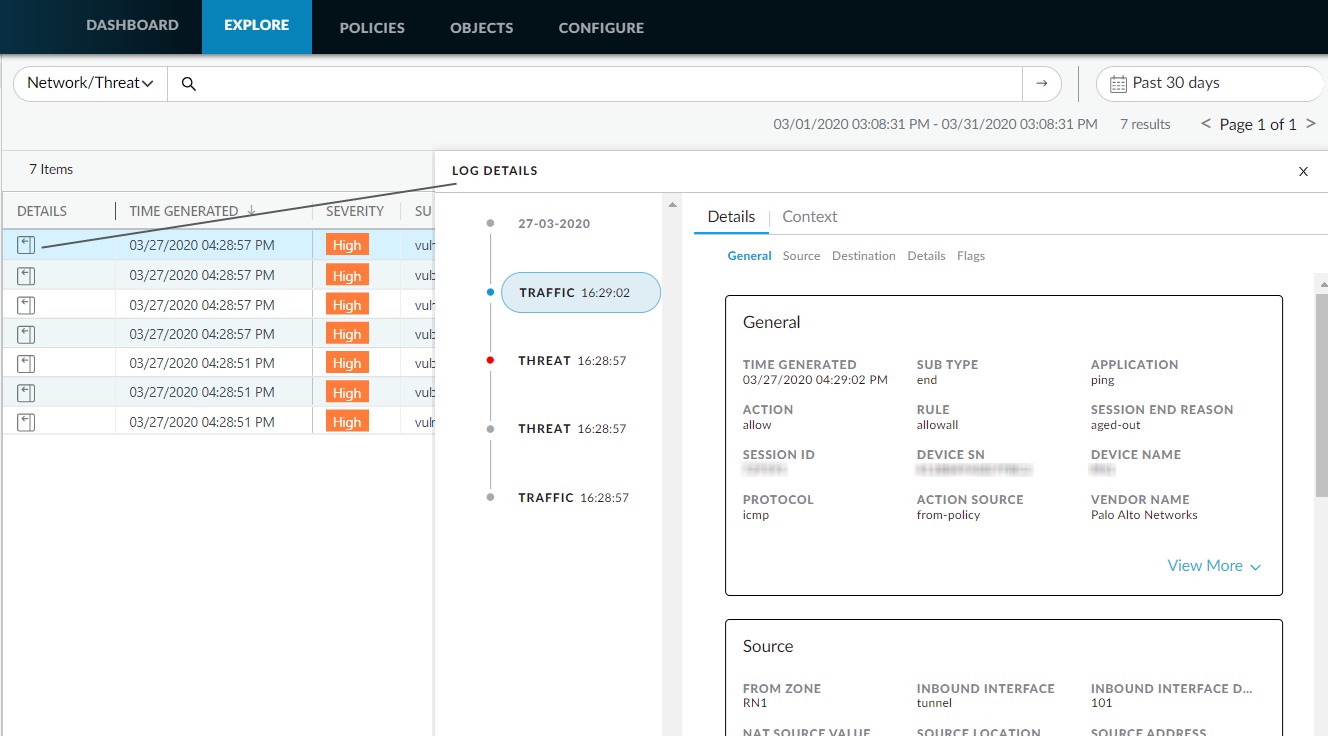Screen dimensions: 1328x736
Task: Click the calendar icon in time range
Action: (1118, 84)
